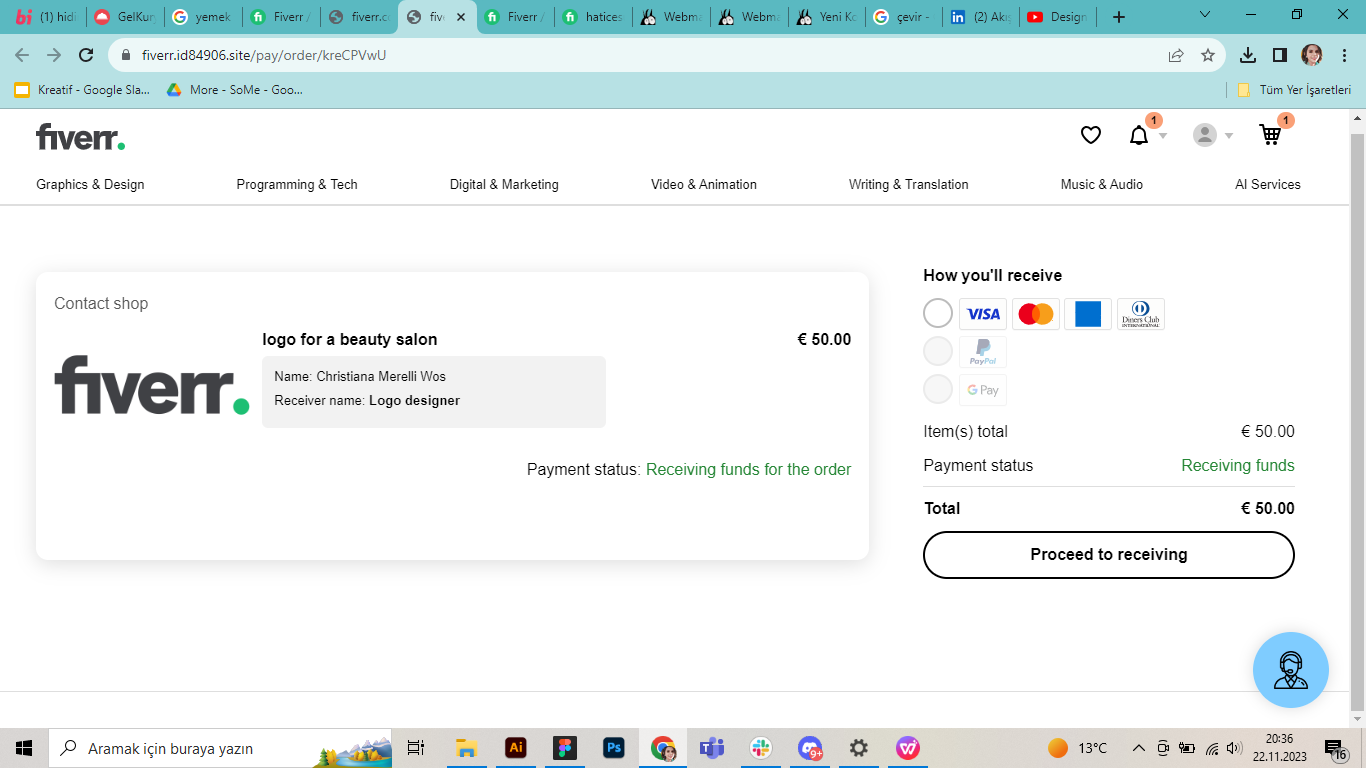1366x768 pixels.
Task: Open Microsoft Teams from taskbar
Action: click(x=712, y=748)
